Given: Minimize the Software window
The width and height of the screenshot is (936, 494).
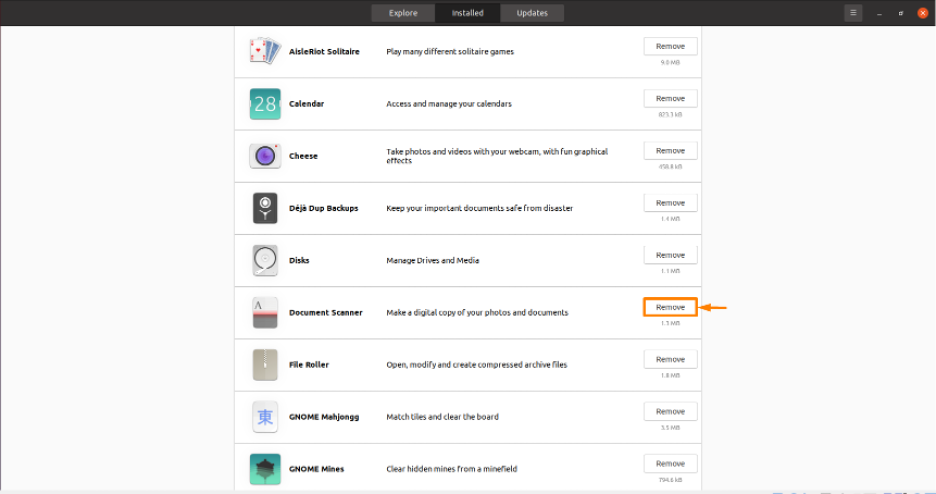Looking at the screenshot, I should tap(879, 13).
